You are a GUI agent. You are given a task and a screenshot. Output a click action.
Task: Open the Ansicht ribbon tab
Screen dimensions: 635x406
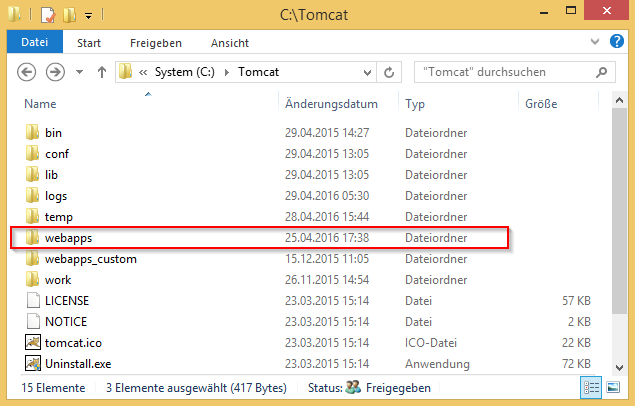[x=230, y=43]
